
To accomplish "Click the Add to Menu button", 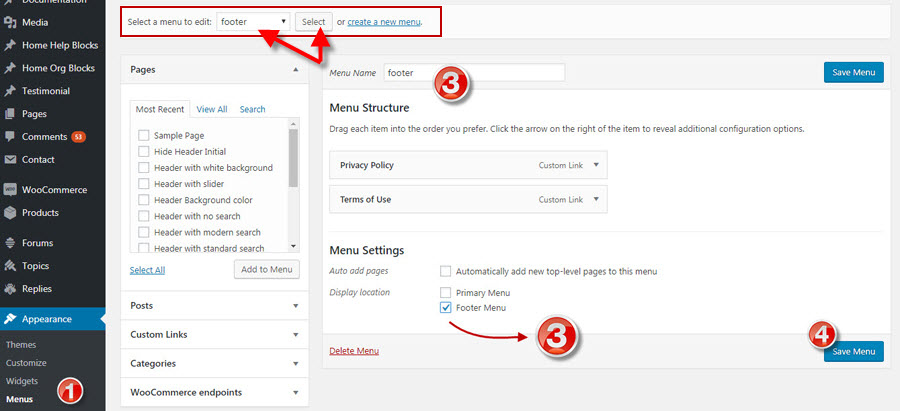I will pos(266,269).
